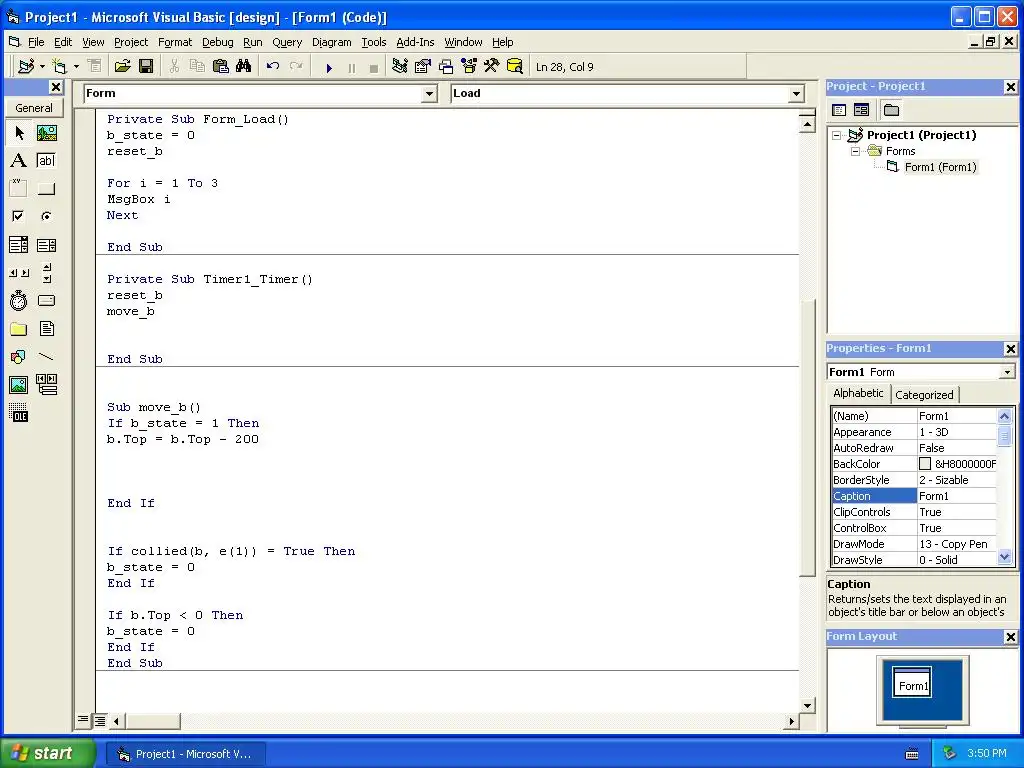Open the Properties Window toolbar icon
Screen dimensions: 1024x768
pos(423,67)
